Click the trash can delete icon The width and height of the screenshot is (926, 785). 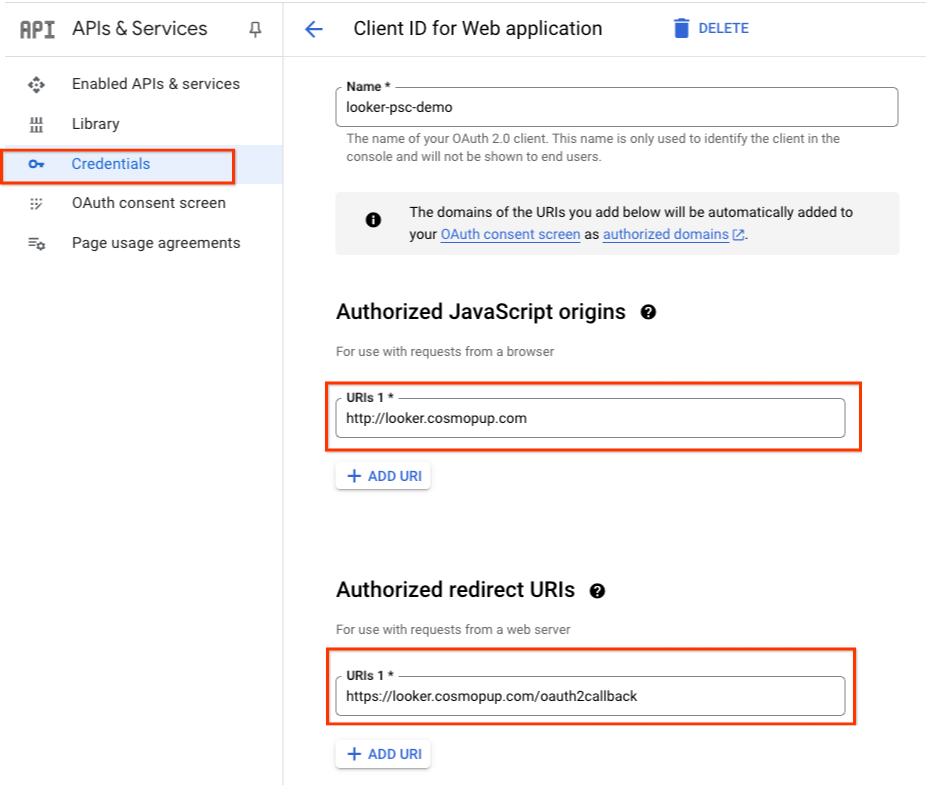(x=682, y=28)
